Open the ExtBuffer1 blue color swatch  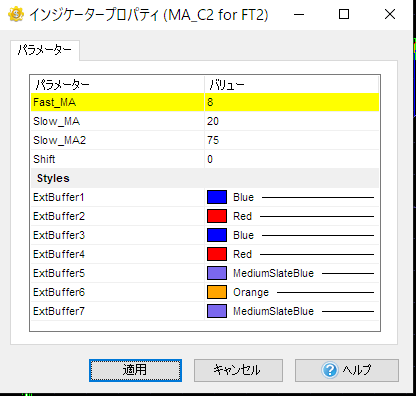tap(217, 197)
